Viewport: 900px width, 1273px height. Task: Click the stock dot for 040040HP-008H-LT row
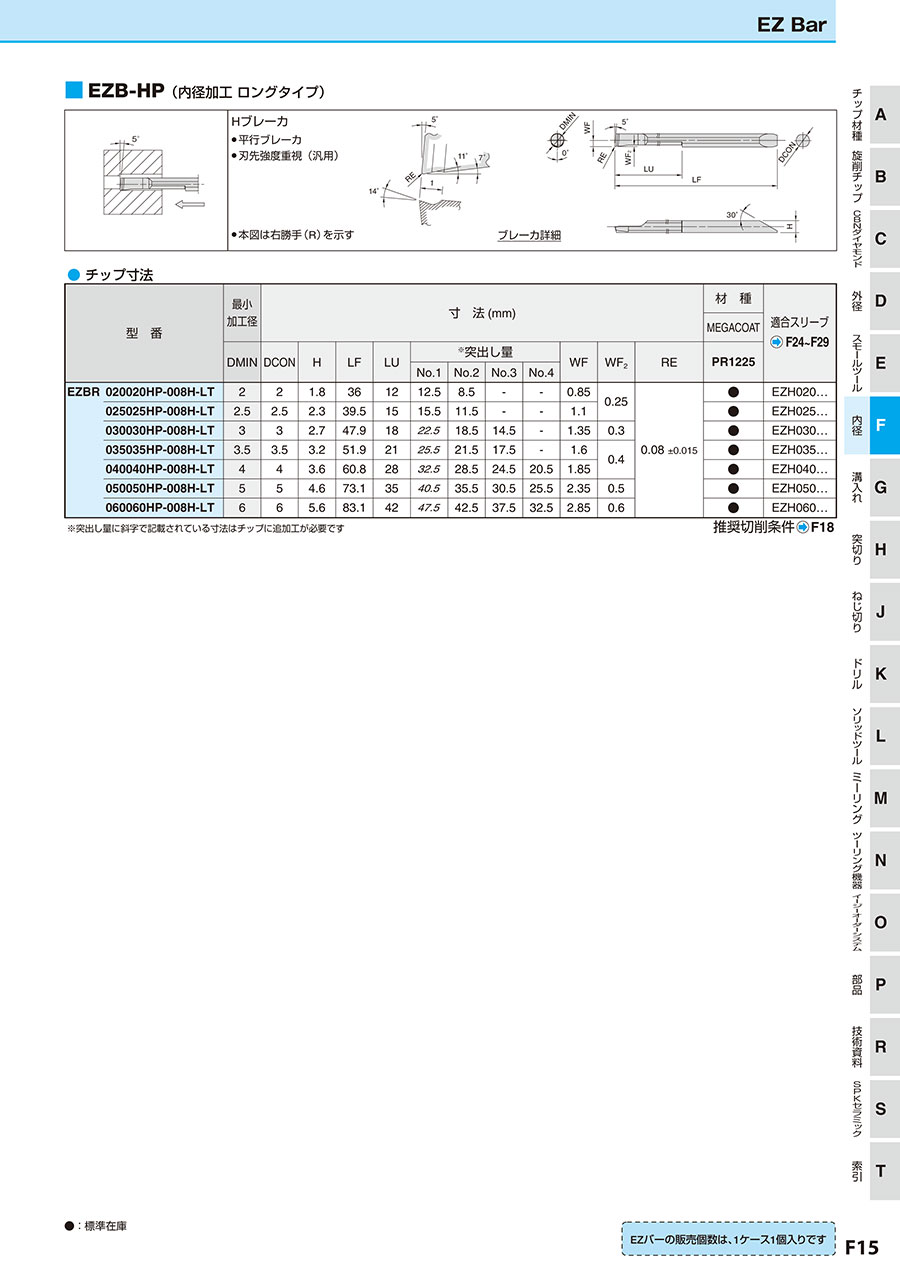733,469
